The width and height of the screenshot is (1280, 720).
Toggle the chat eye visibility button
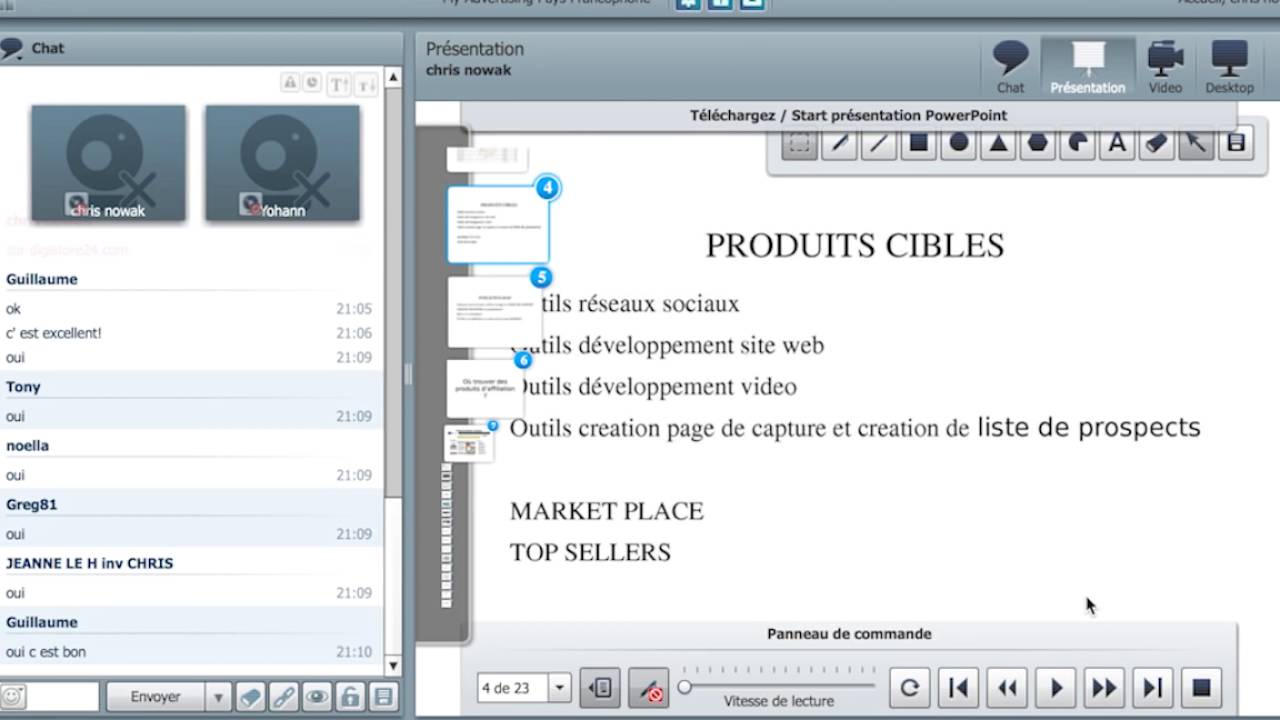(317, 697)
